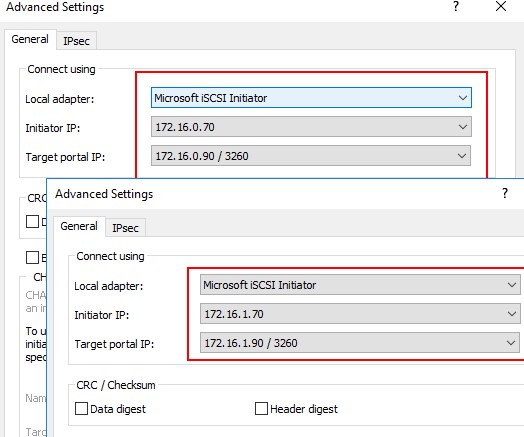Viewport: 524px width, 437px height.
Task: Select General tab in back window
Action: [30, 39]
